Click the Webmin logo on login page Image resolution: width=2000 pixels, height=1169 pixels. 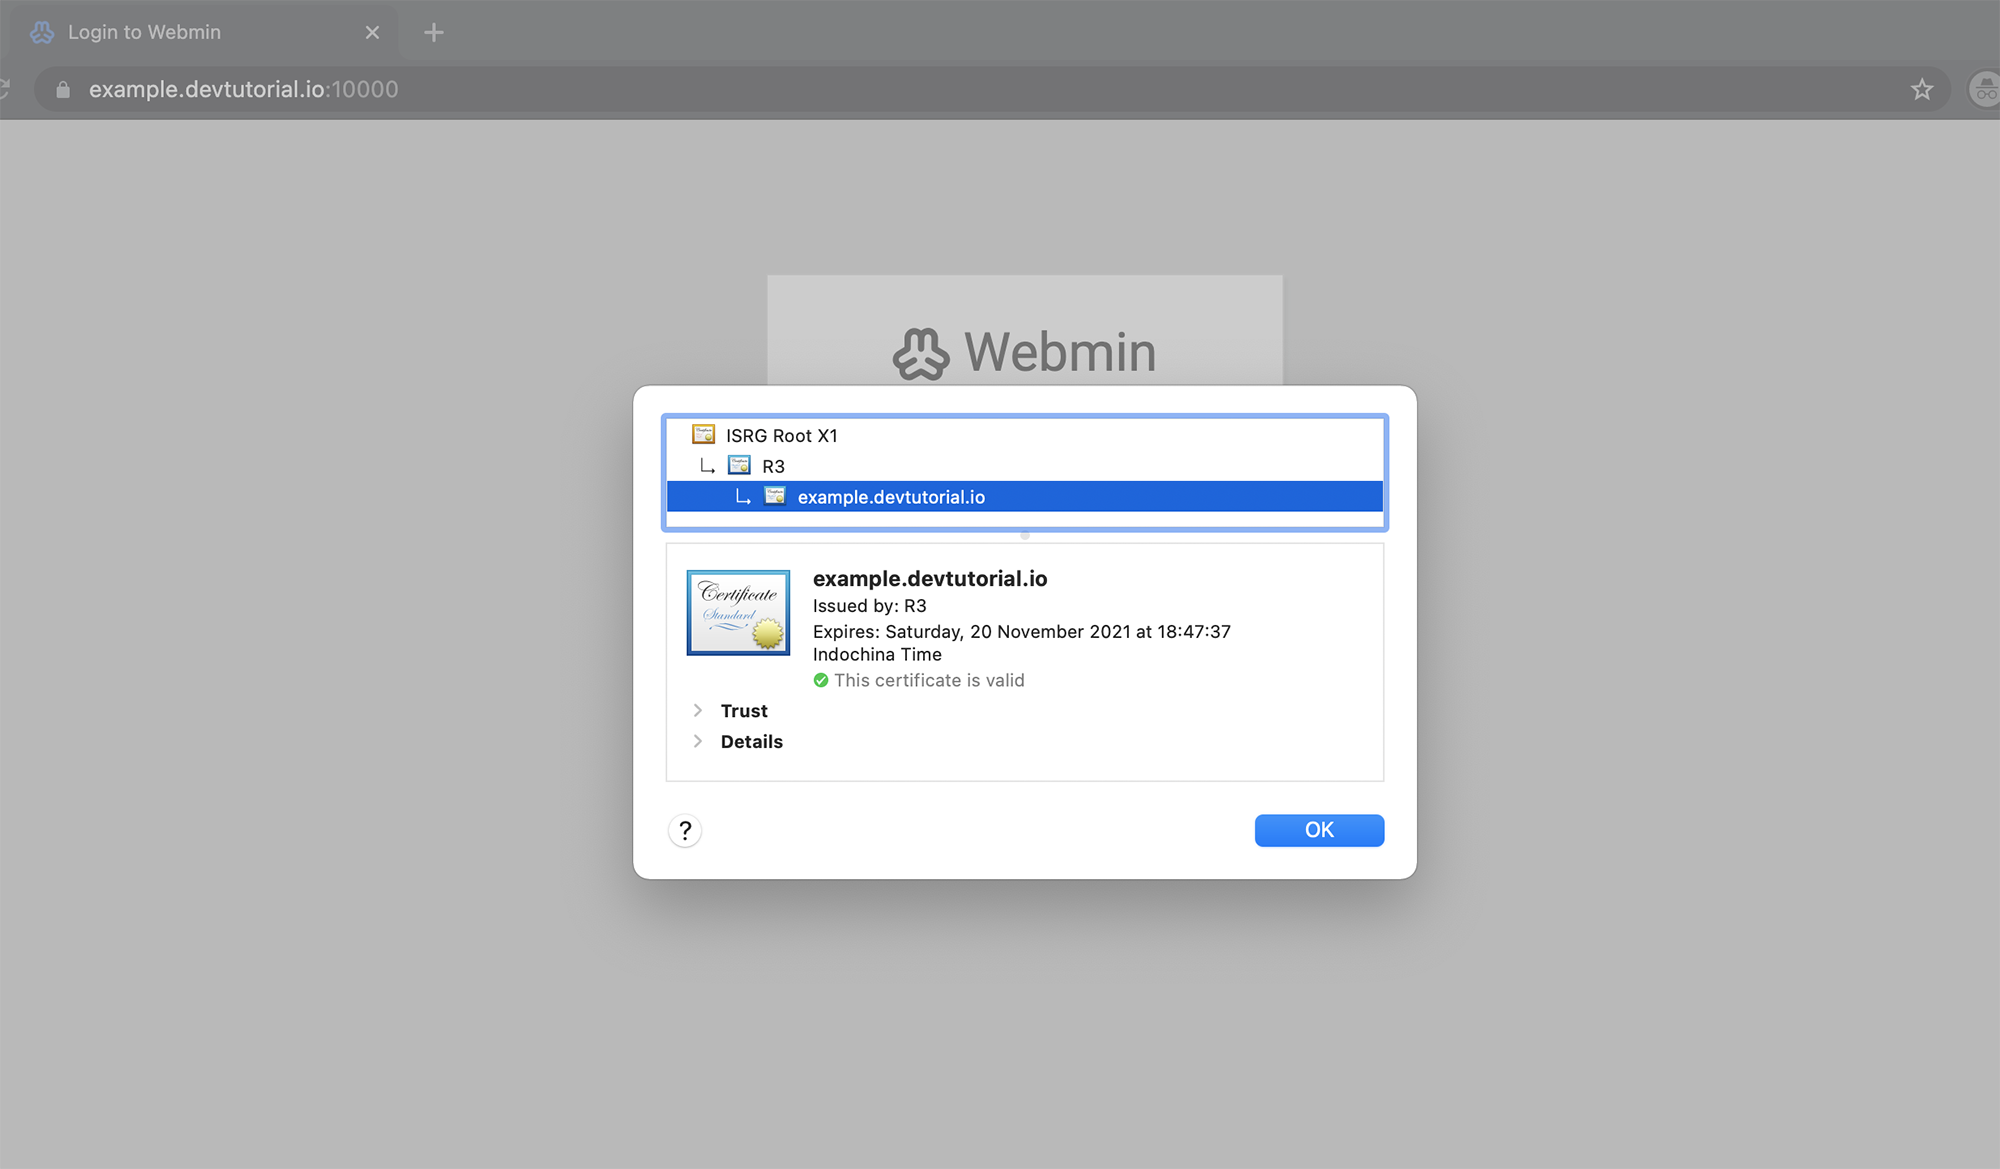click(1025, 353)
